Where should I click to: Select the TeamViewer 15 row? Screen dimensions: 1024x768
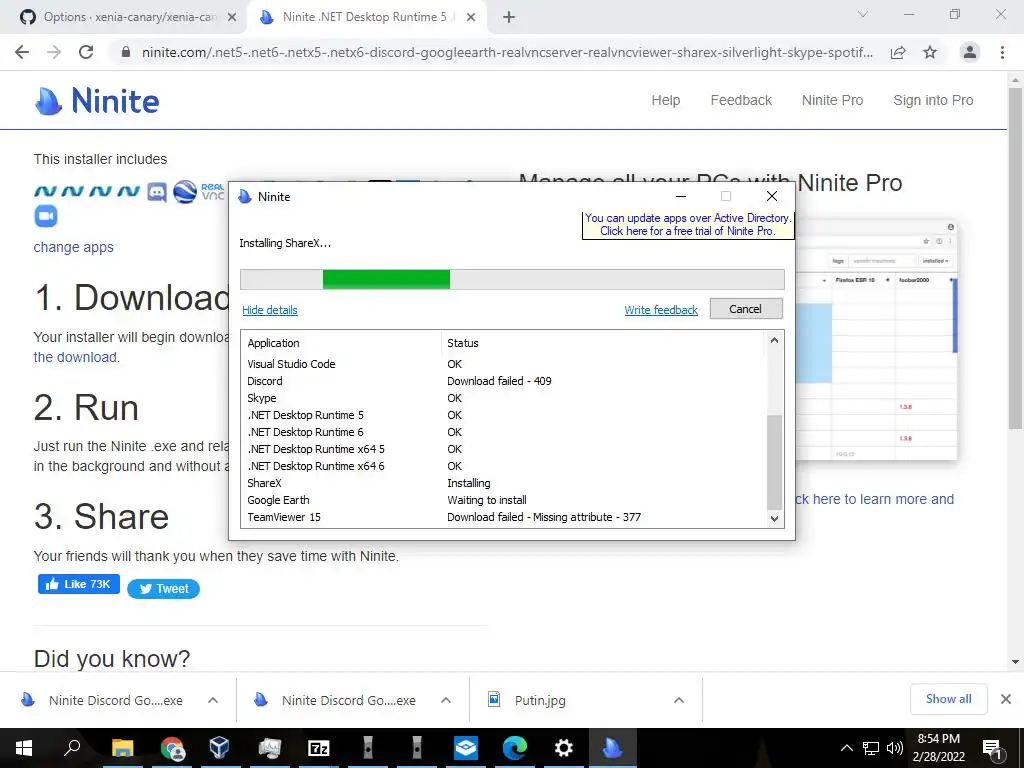(504, 517)
